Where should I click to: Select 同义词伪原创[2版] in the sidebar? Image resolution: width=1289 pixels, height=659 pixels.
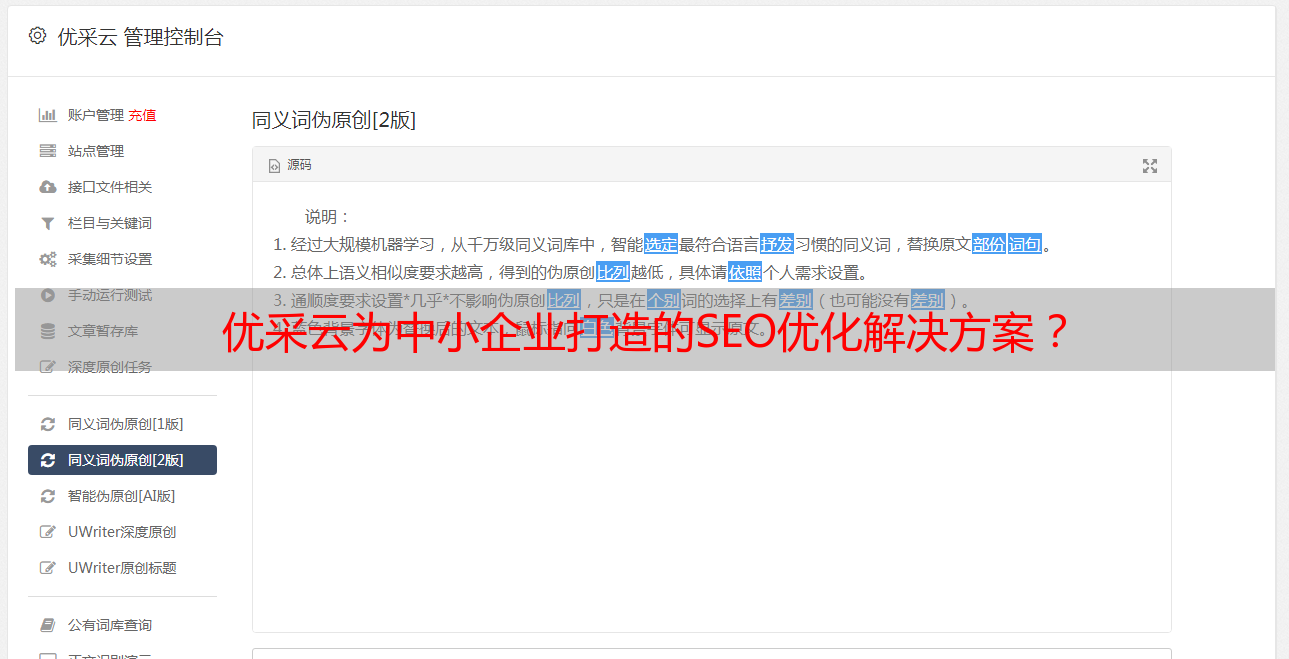click(x=122, y=460)
